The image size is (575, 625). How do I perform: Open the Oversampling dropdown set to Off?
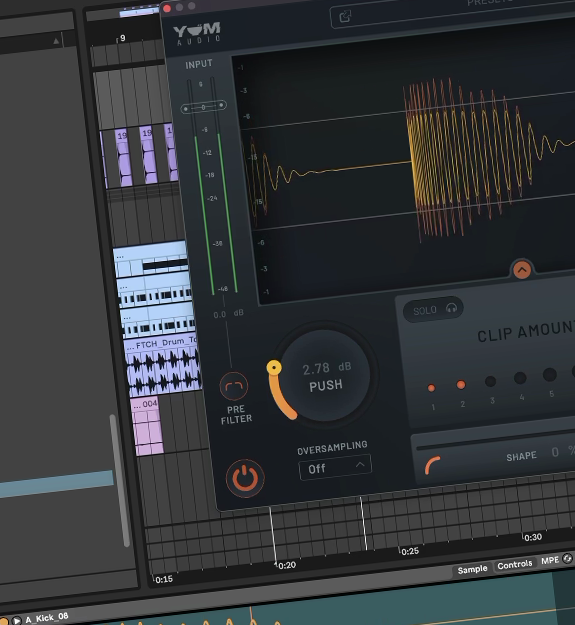335,467
